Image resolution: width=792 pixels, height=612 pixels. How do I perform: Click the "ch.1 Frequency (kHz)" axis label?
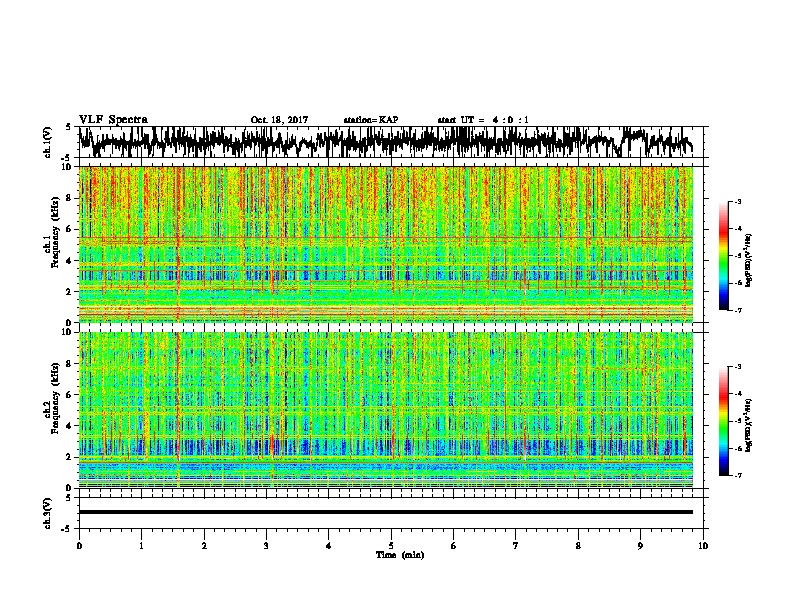[51, 233]
